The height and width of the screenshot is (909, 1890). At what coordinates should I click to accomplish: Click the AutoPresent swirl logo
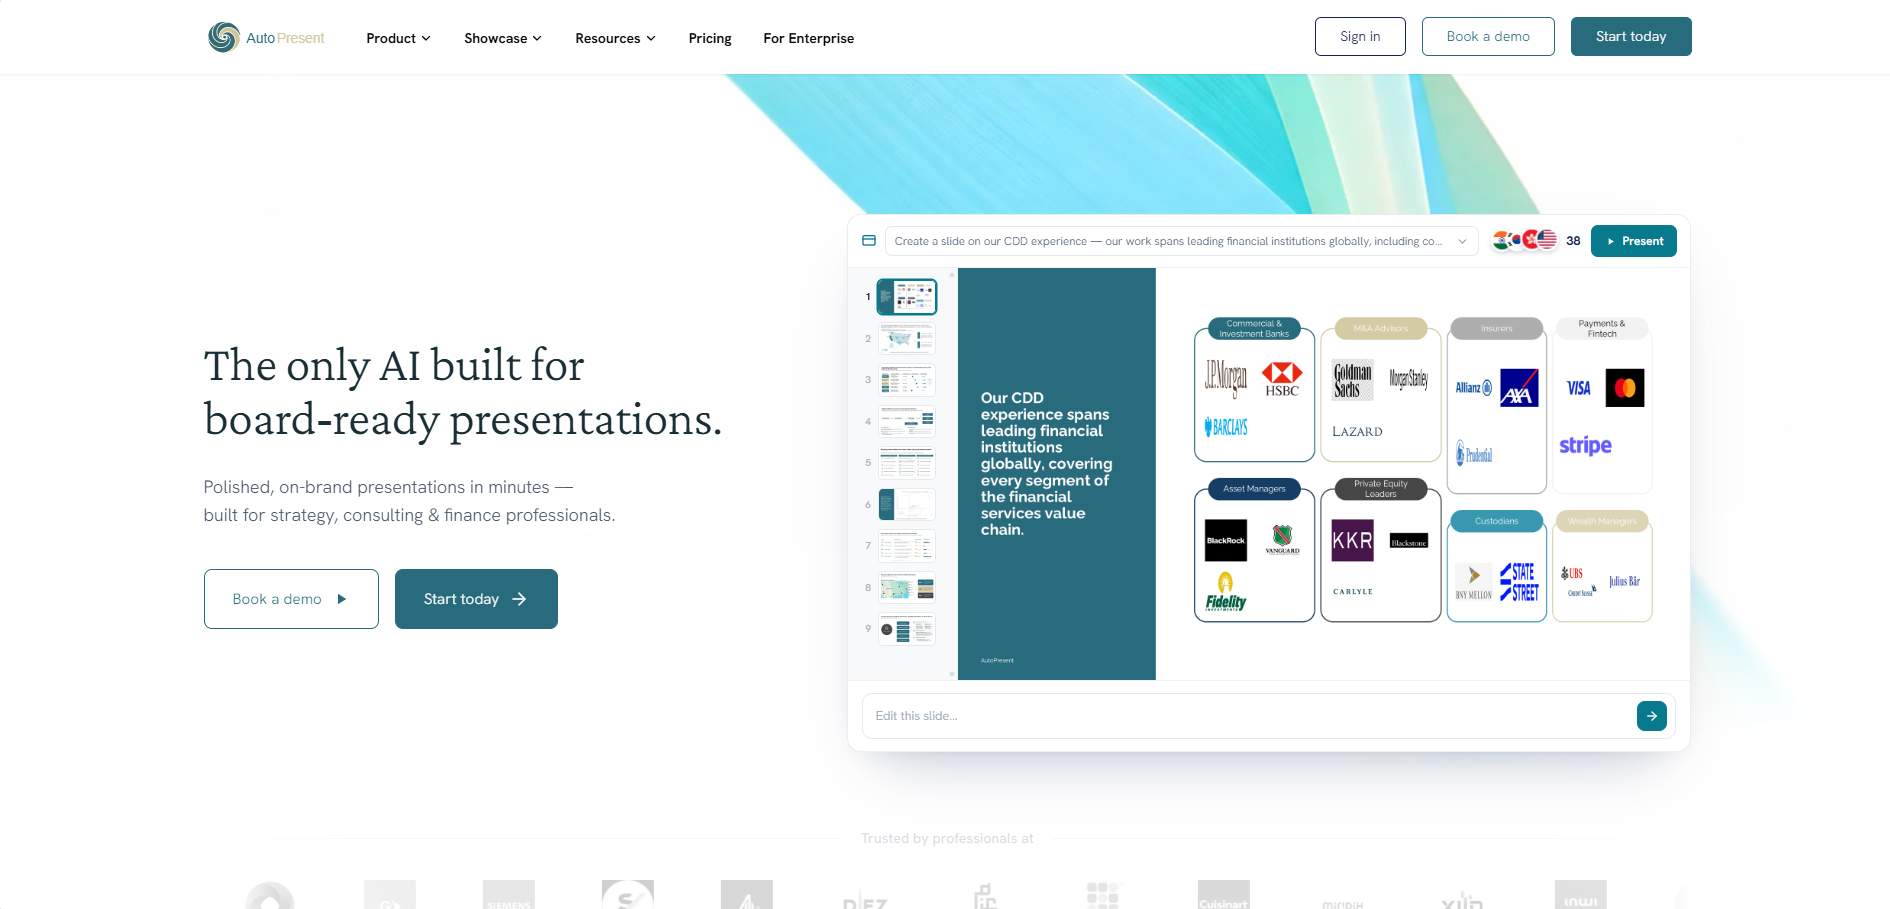tap(224, 37)
